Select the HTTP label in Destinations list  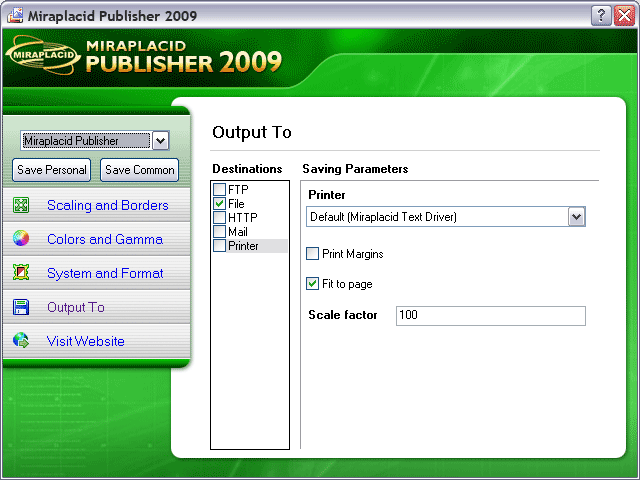[243, 218]
